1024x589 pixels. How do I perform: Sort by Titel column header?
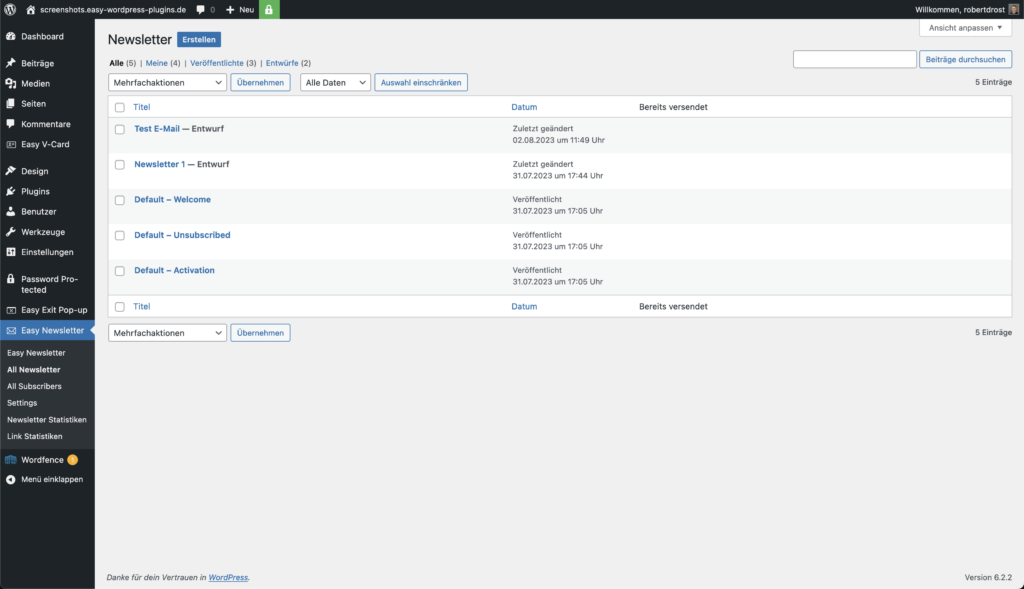(142, 107)
